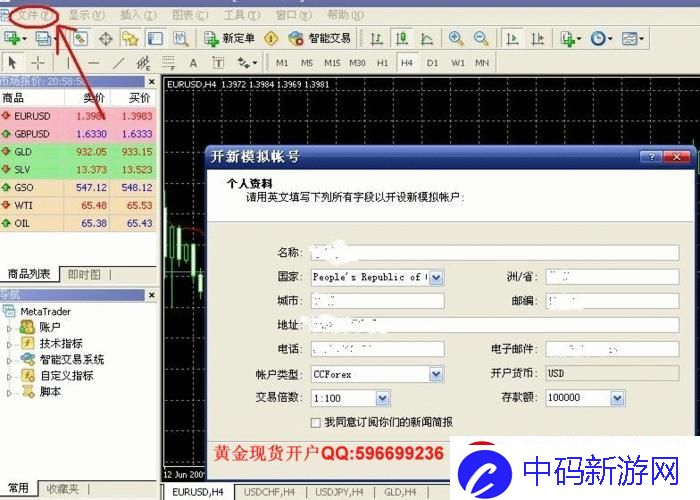Expand the 自定义指标 tree node
Viewport: 700px width, 500px height.
pos(9,376)
